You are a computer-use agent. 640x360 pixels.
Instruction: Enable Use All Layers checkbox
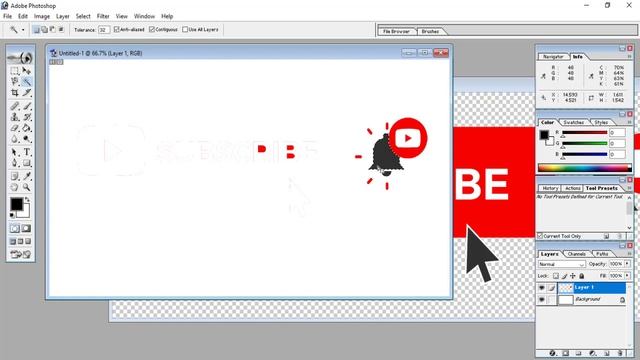[185, 29]
